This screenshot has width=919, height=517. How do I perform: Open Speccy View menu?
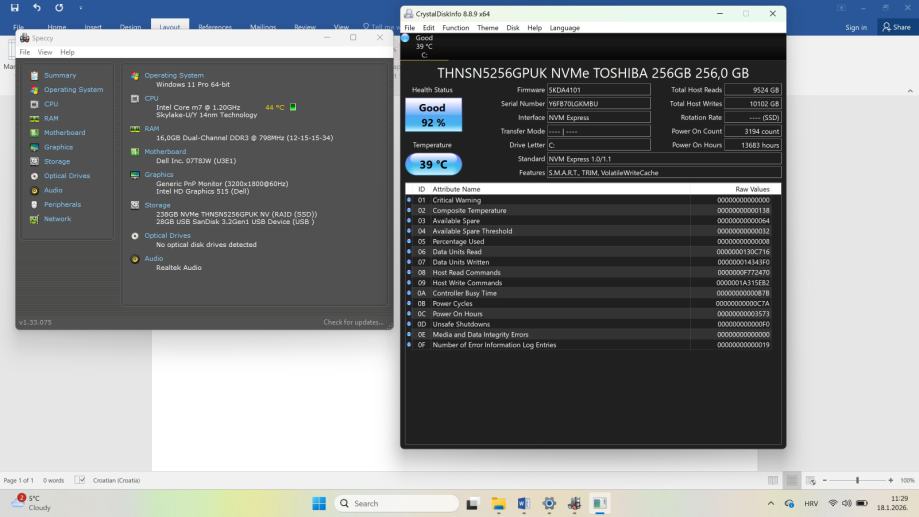click(x=45, y=52)
